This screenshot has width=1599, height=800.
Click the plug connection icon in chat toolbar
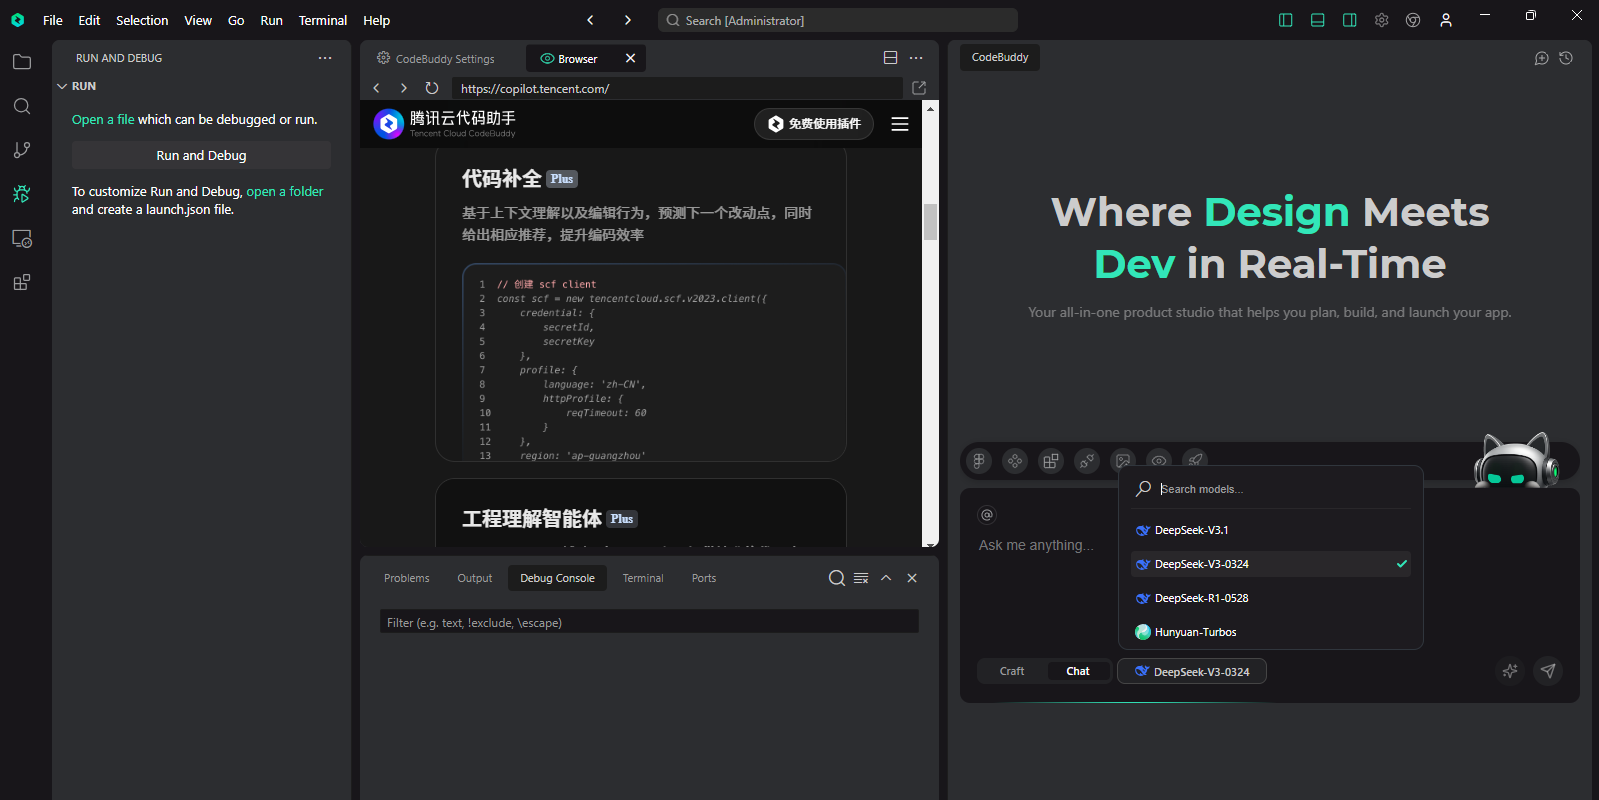coord(1087,461)
